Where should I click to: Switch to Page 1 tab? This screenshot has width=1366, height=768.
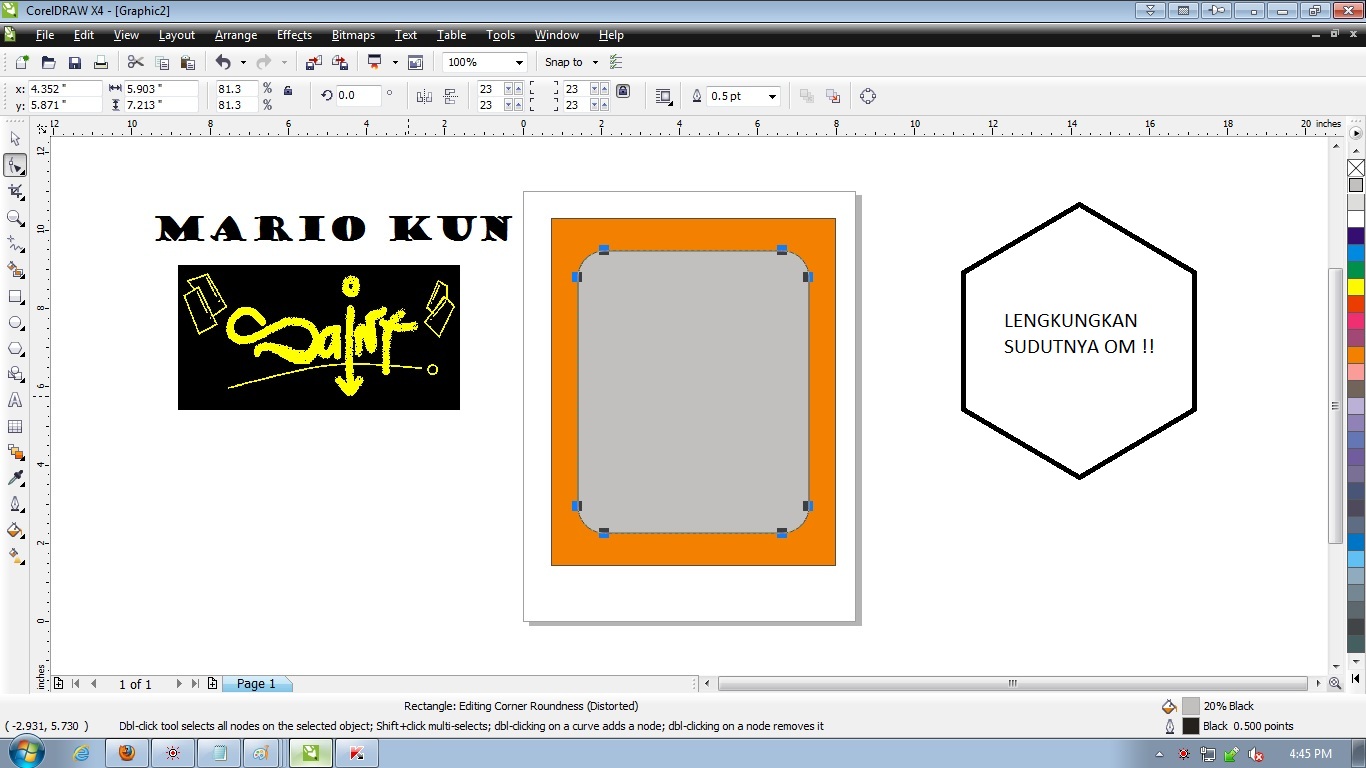pyautogui.click(x=257, y=683)
